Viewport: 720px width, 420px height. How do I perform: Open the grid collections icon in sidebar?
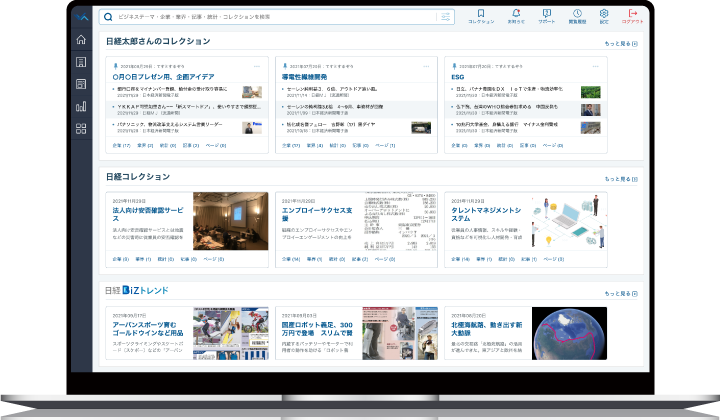pyautogui.click(x=81, y=129)
